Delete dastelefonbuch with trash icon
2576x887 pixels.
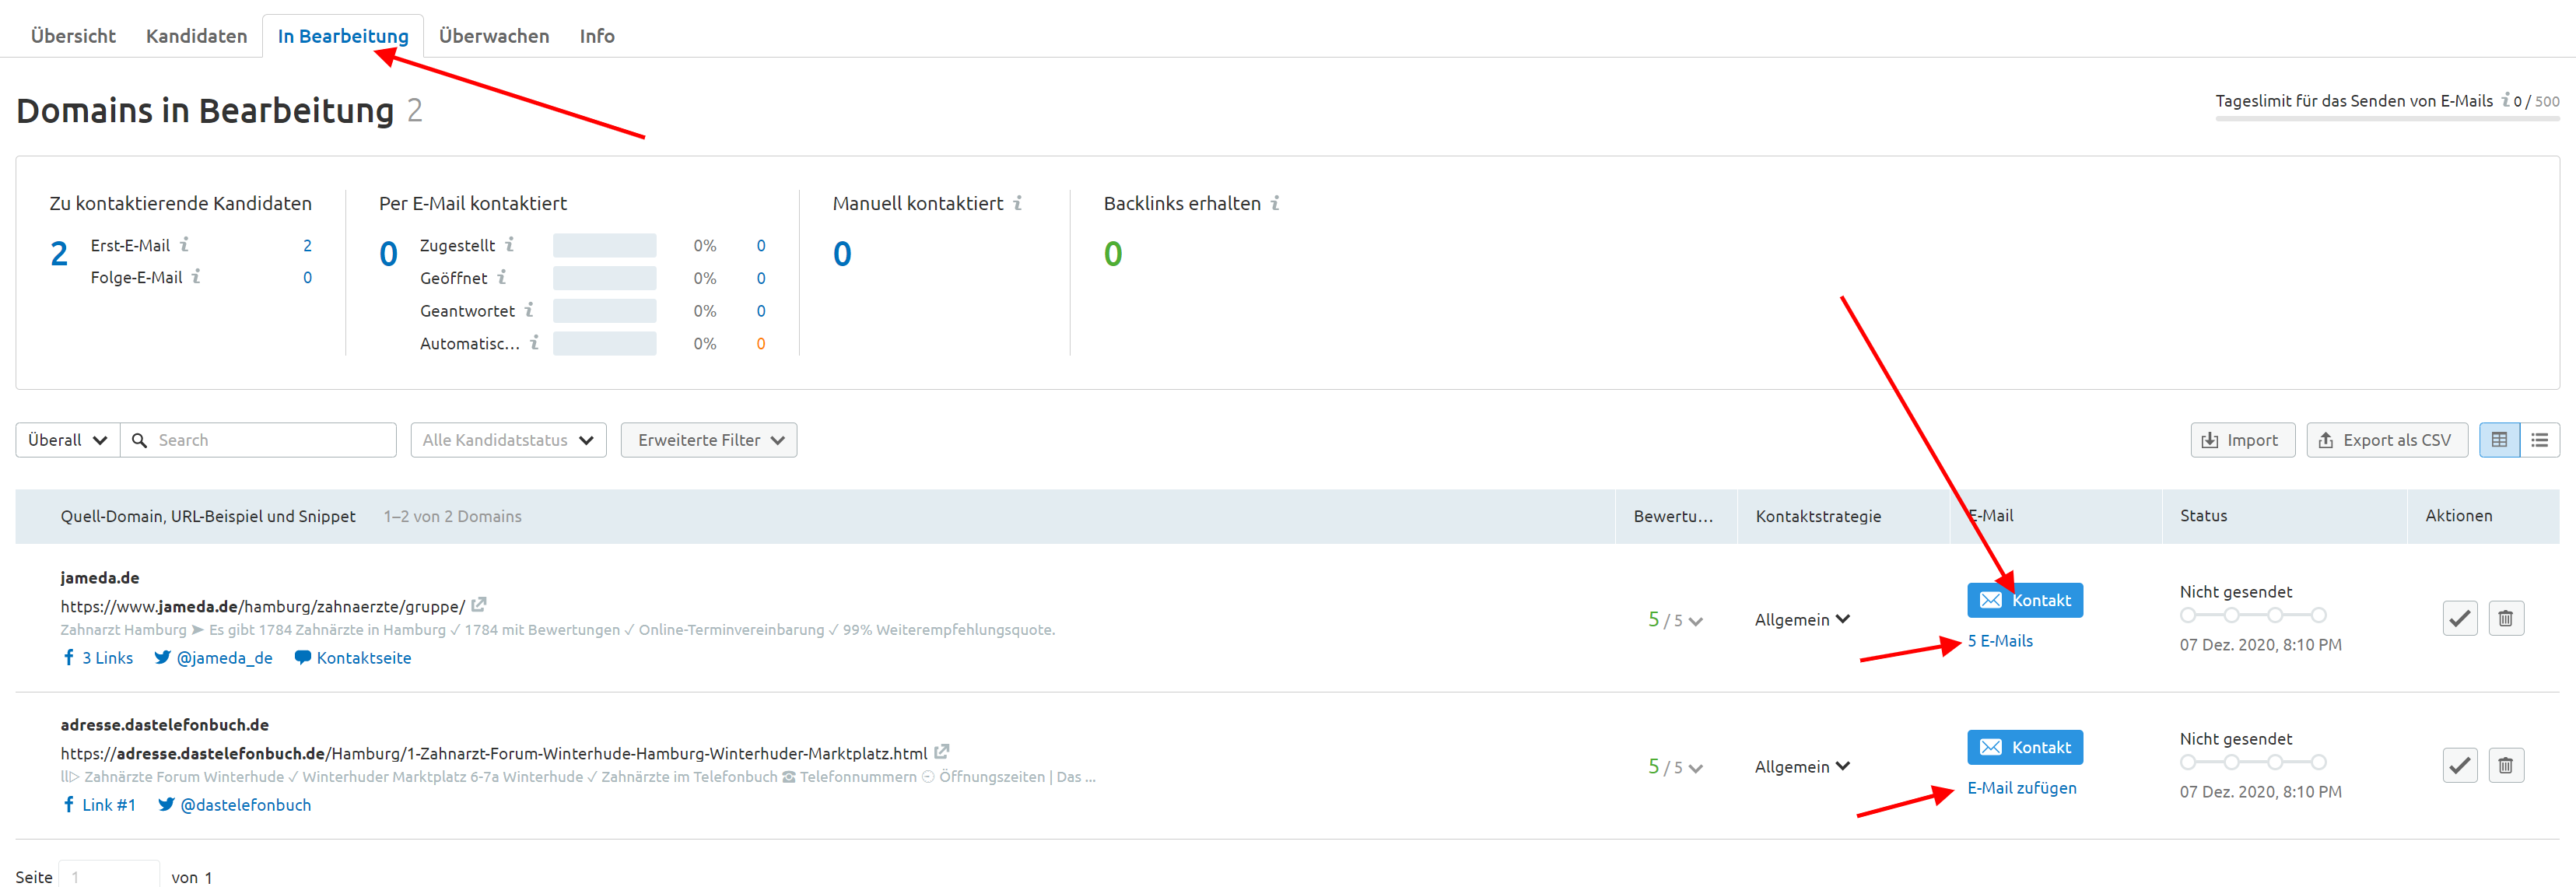pyautogui.click(x=2506, y=765)
